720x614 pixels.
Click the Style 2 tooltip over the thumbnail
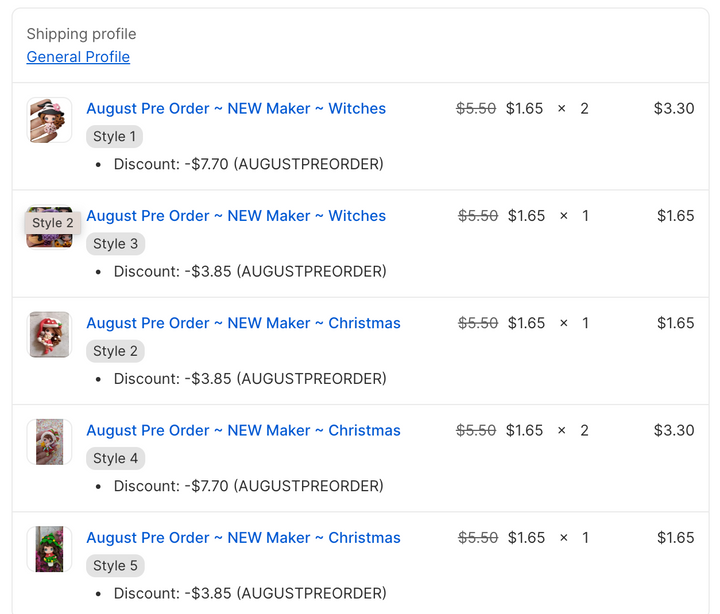[53, 223]
